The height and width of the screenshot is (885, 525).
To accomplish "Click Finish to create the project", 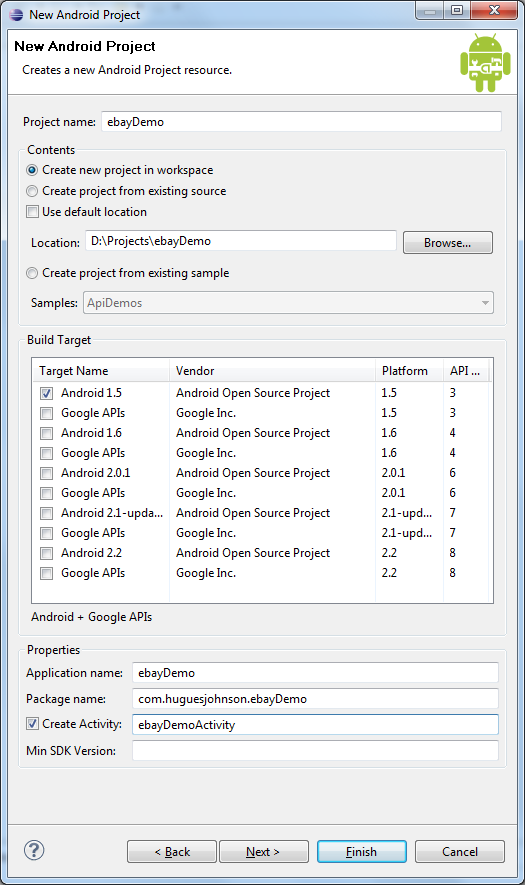I will [x=362, y=852].
